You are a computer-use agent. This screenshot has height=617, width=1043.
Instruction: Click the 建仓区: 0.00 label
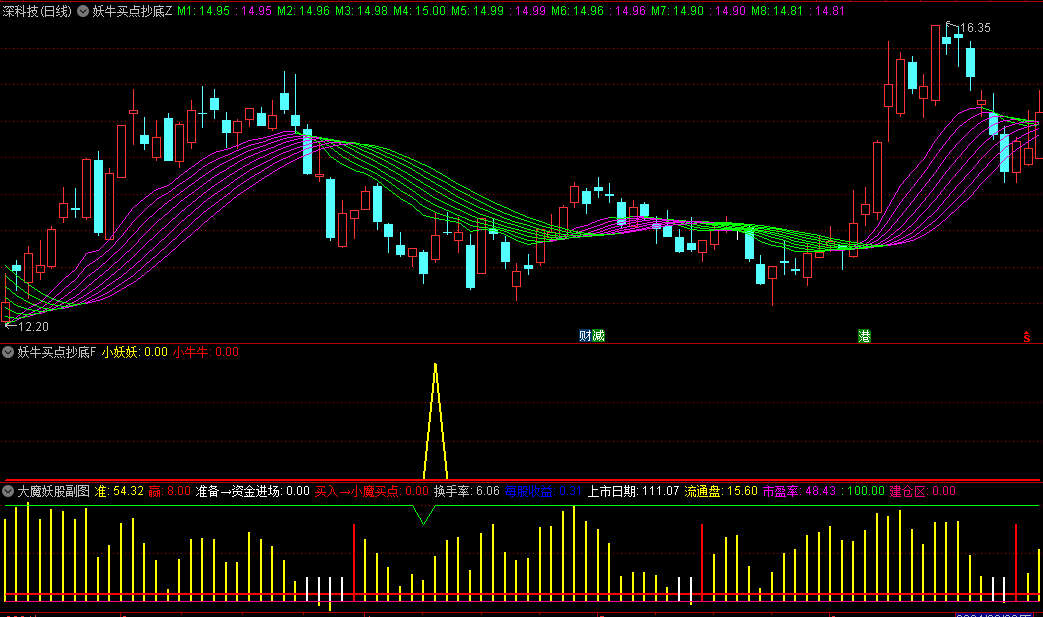[923, 491]
